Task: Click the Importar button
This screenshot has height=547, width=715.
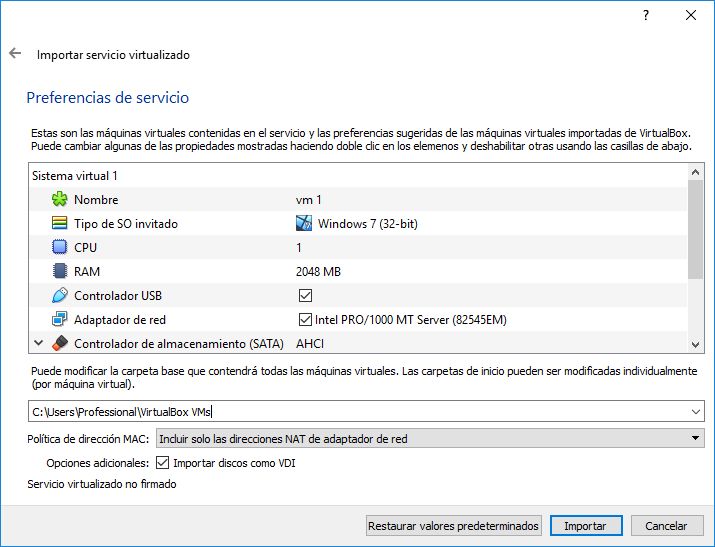Action: pos(585,526)
